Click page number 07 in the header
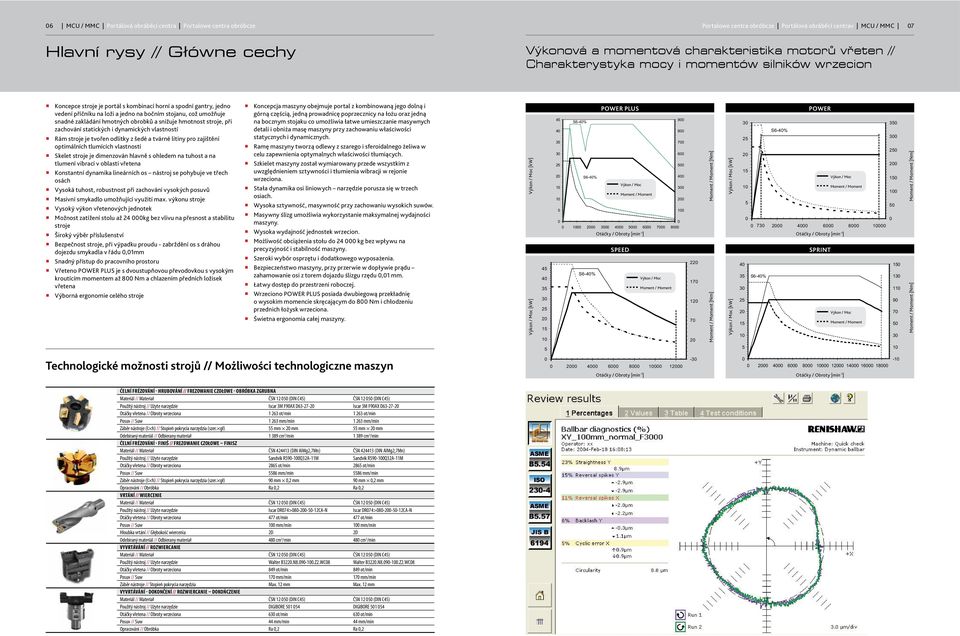Viewport: 960px width, 636px height. point(910,26)
